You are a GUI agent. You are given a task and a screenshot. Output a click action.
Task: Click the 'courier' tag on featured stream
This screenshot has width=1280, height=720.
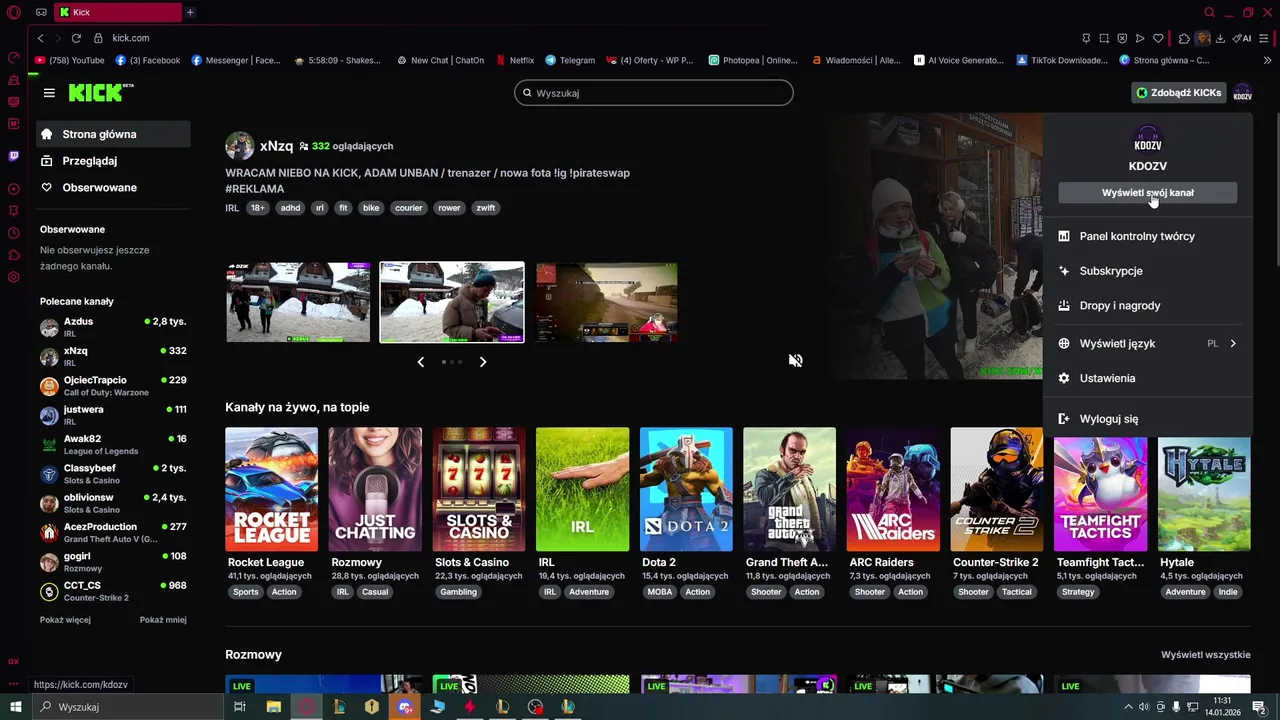(x=408, y=208)
